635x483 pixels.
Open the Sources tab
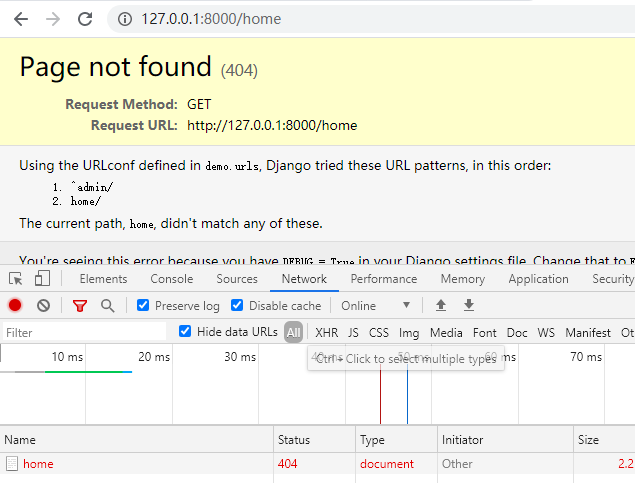[237, 279]
